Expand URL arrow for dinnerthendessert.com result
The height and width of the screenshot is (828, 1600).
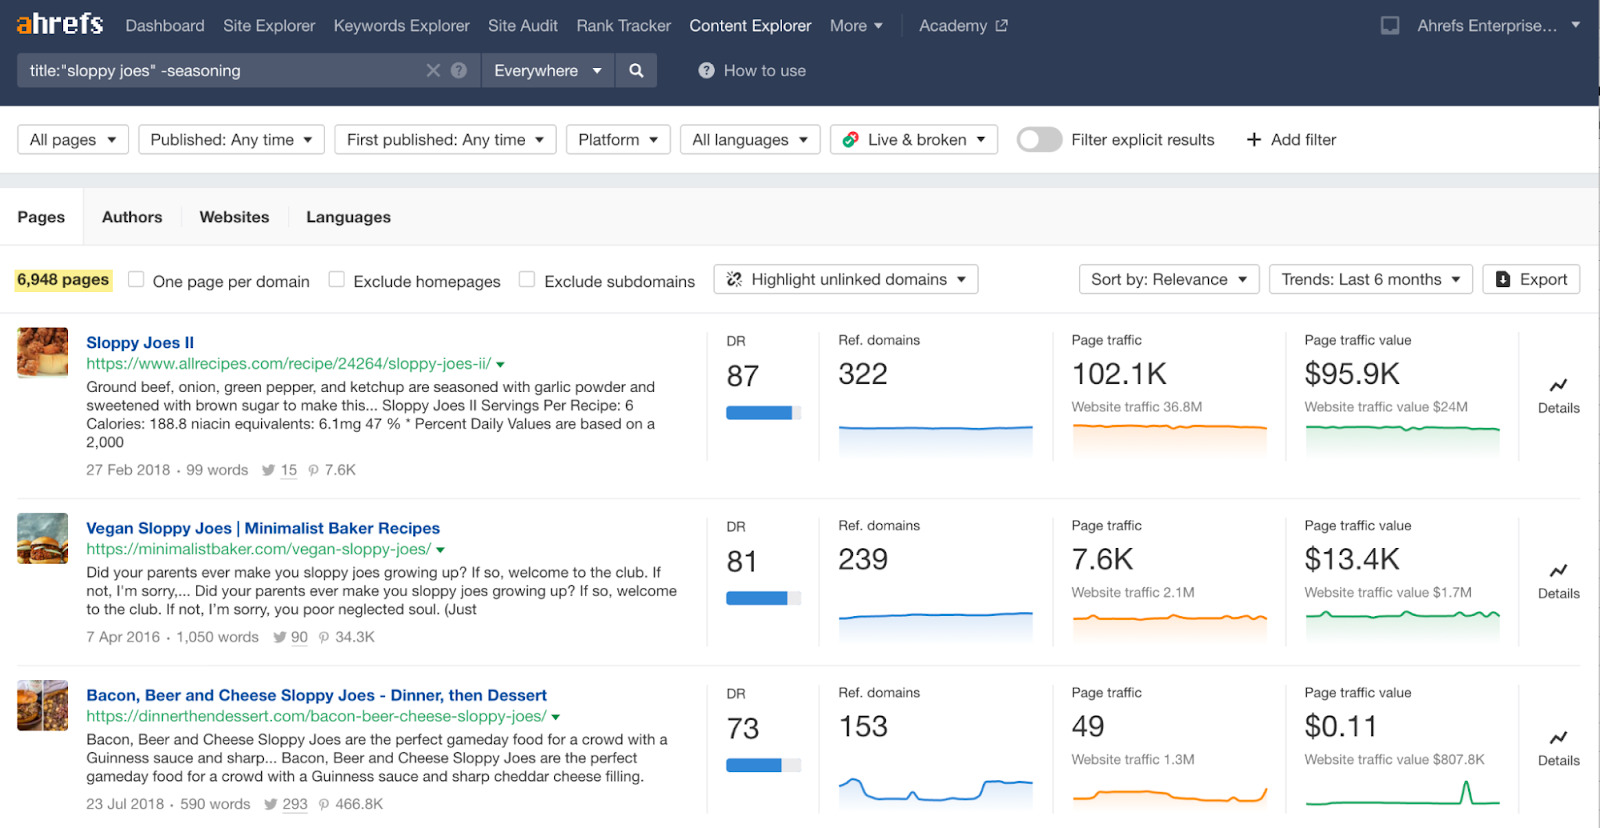click(x=556, y=717)
